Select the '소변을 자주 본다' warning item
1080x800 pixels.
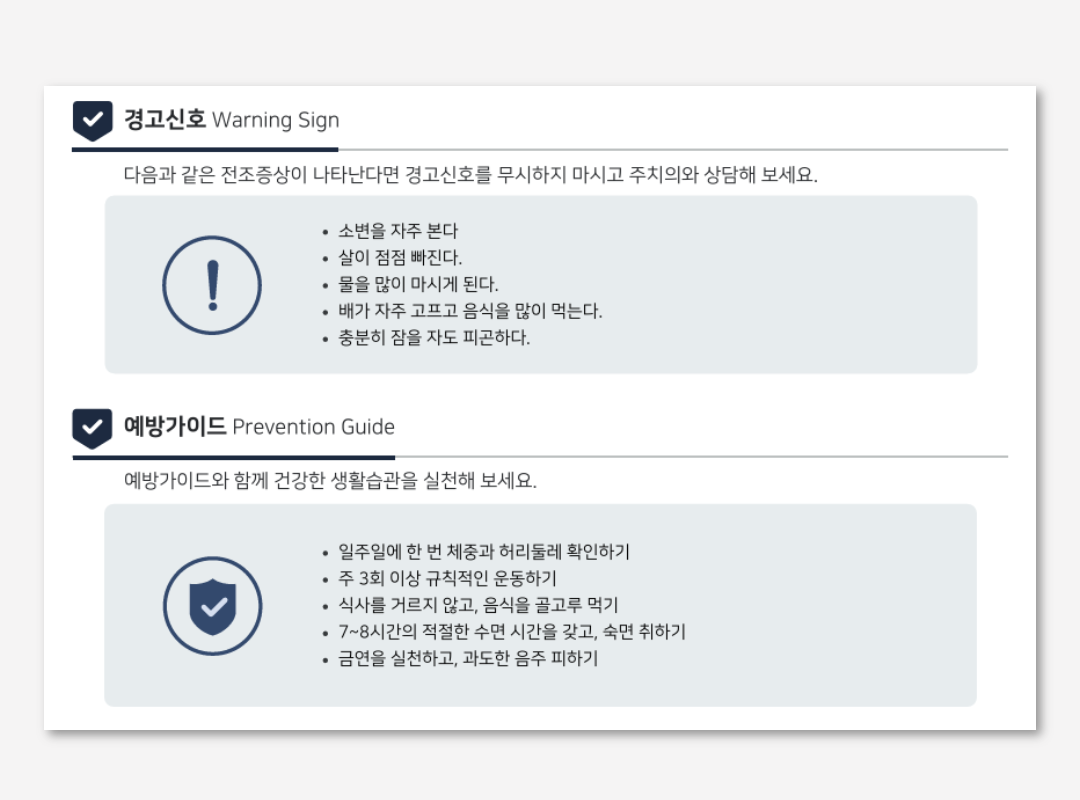[397, 231]
